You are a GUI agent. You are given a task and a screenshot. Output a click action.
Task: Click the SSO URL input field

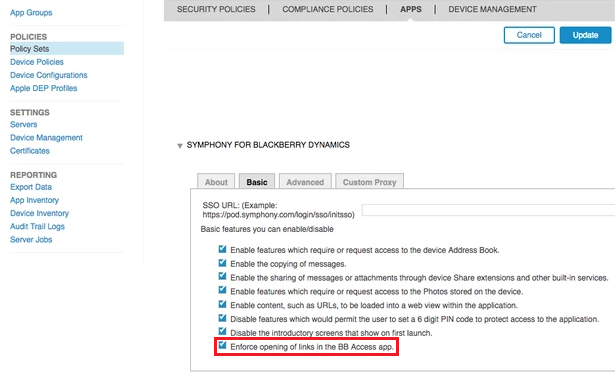click(x=488, y=210)
